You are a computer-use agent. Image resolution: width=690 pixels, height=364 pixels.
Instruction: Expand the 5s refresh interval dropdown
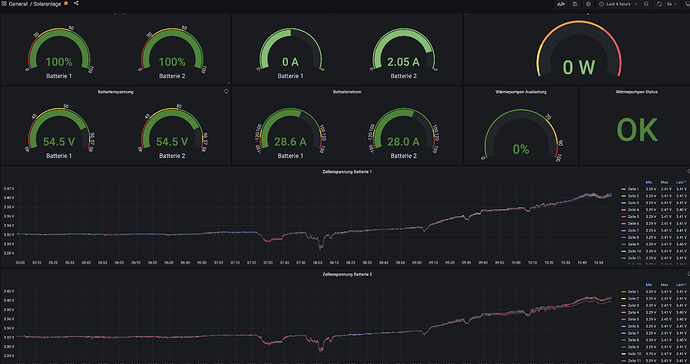671,4
